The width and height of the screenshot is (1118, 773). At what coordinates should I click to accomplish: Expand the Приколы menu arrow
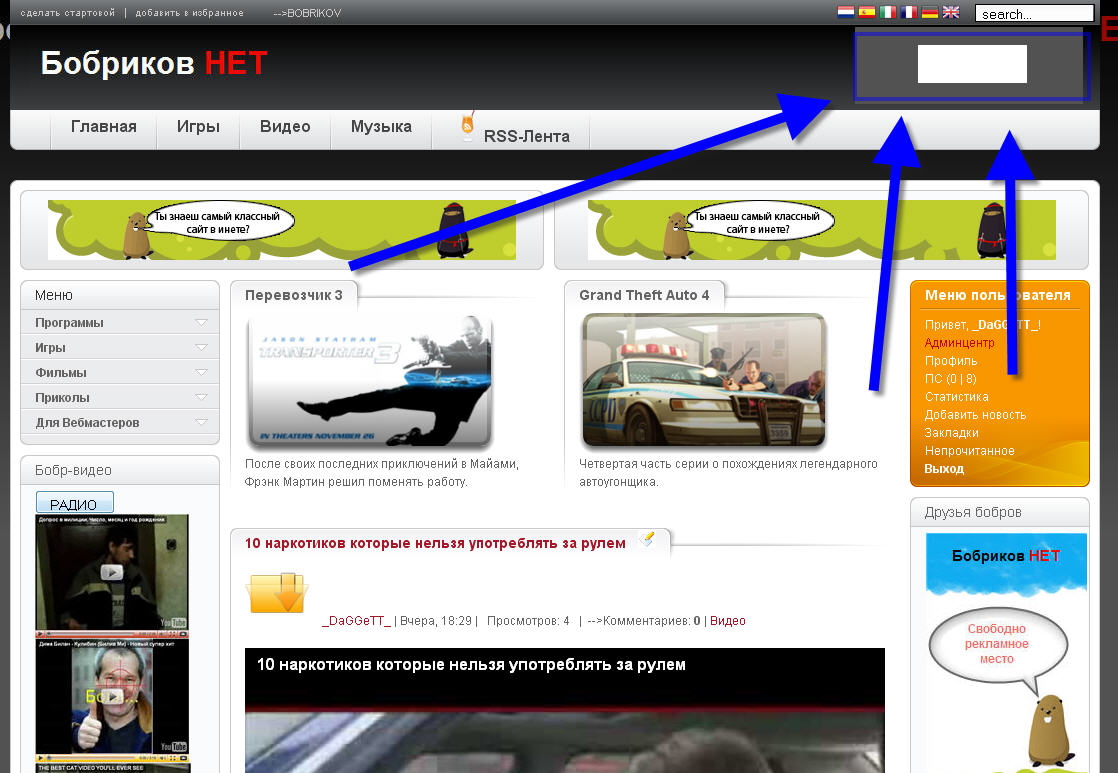[x=201, y=397]
